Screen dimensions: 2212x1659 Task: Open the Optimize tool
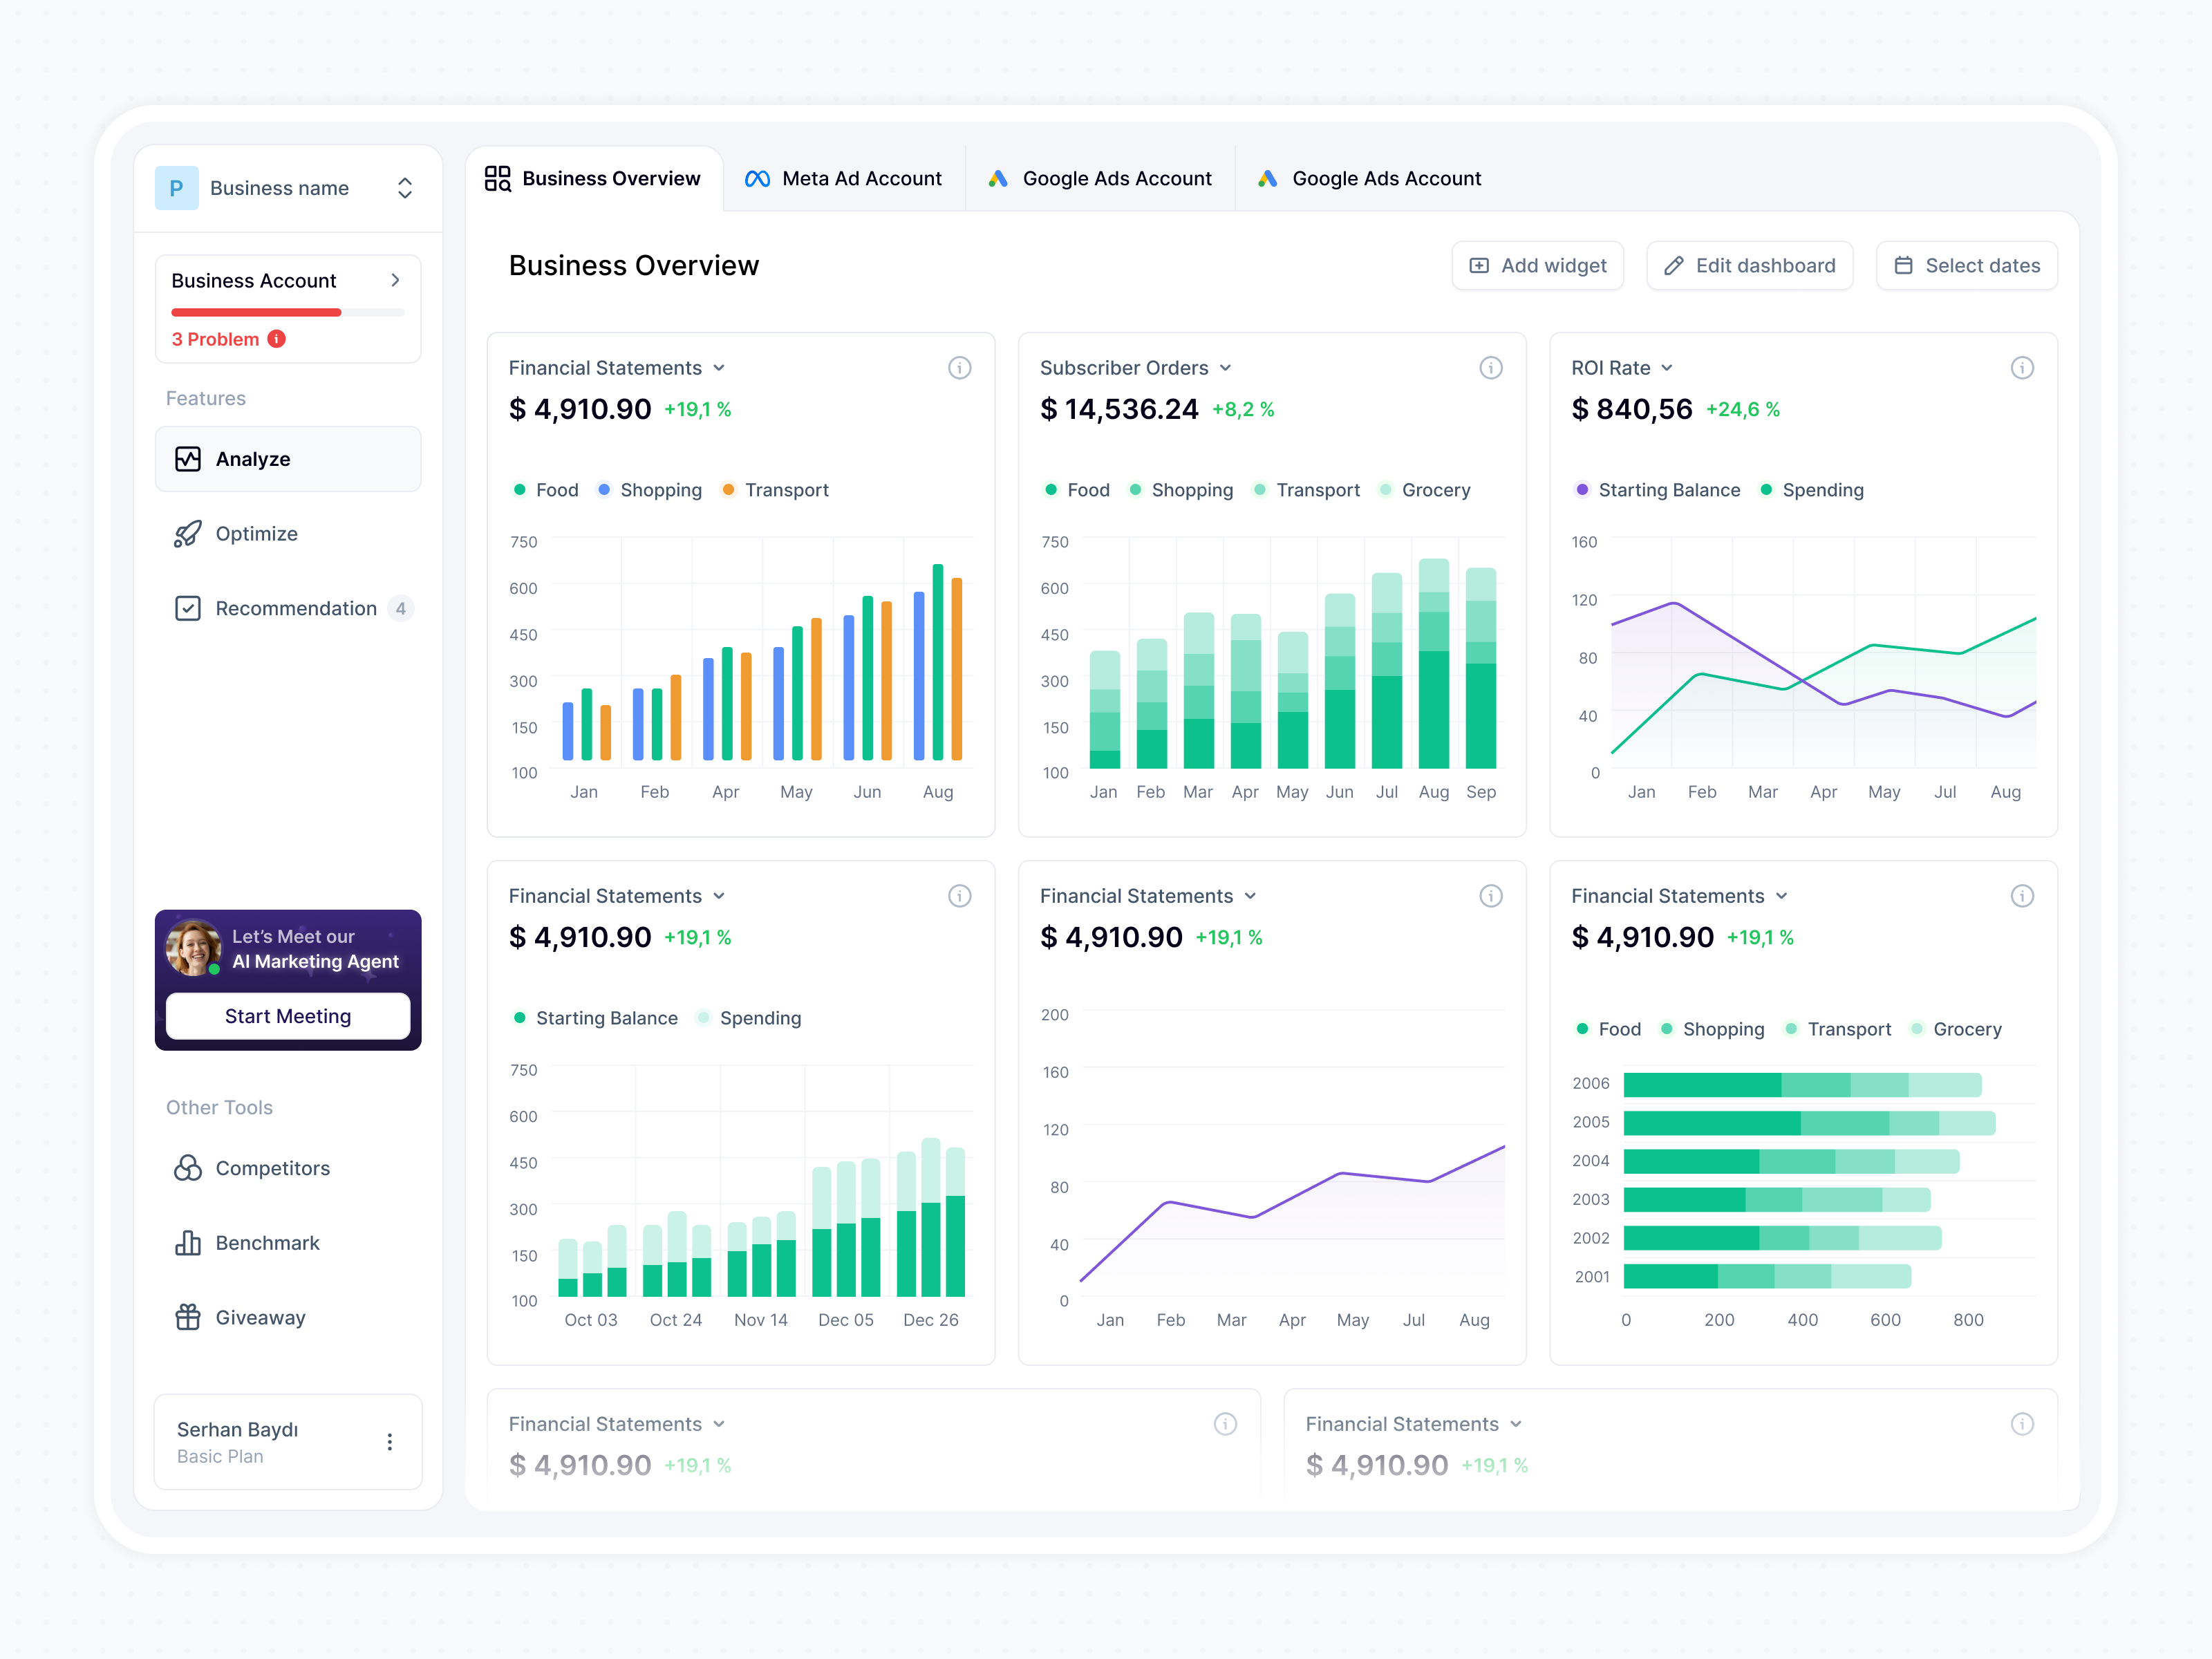click(257, 533)
